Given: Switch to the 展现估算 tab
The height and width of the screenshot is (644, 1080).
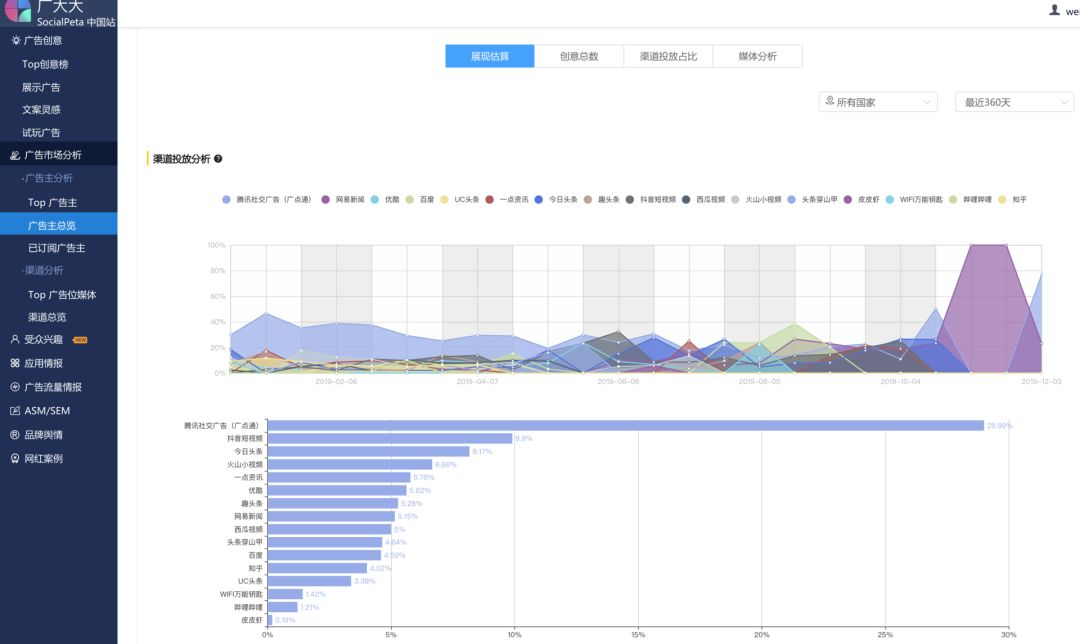Looking at the screenshot, I should tap(490, 56).
